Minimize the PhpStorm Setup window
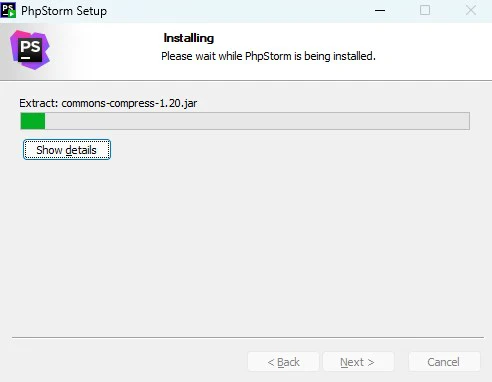492x382 pixels. (x=380, y=10)
